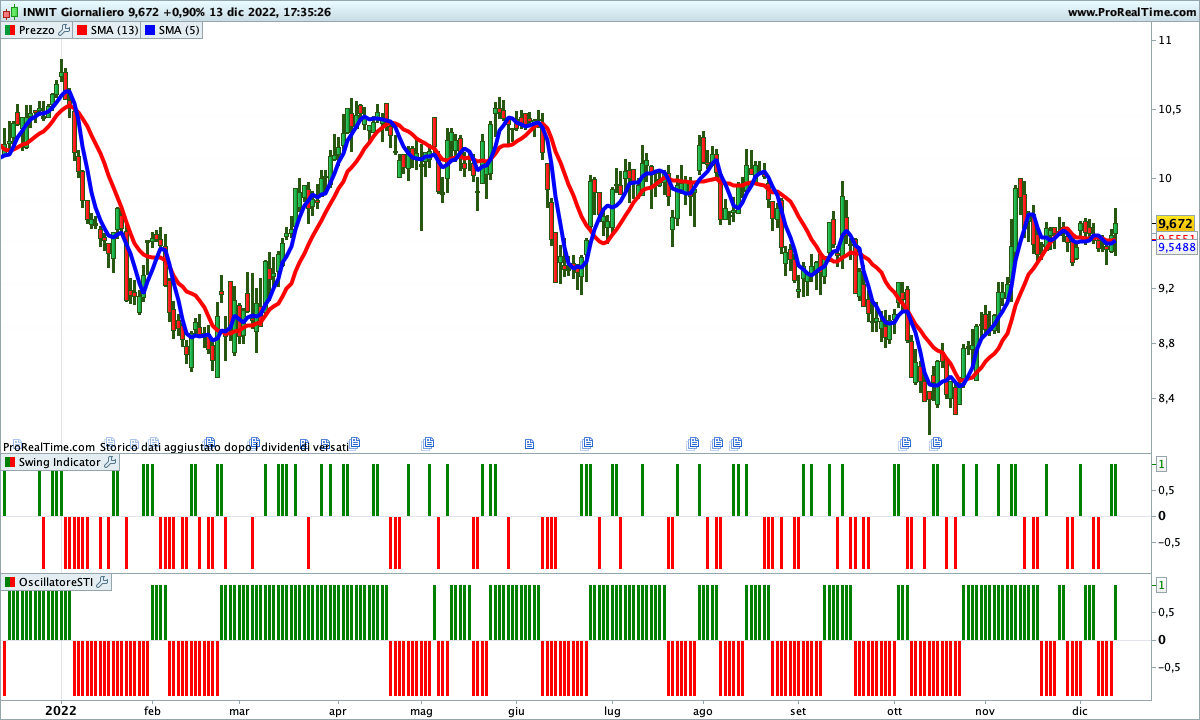Click the blue 9,5488 SMA value label
The height and width of the screenshot is (720, 1200).
click(1176, 247)
